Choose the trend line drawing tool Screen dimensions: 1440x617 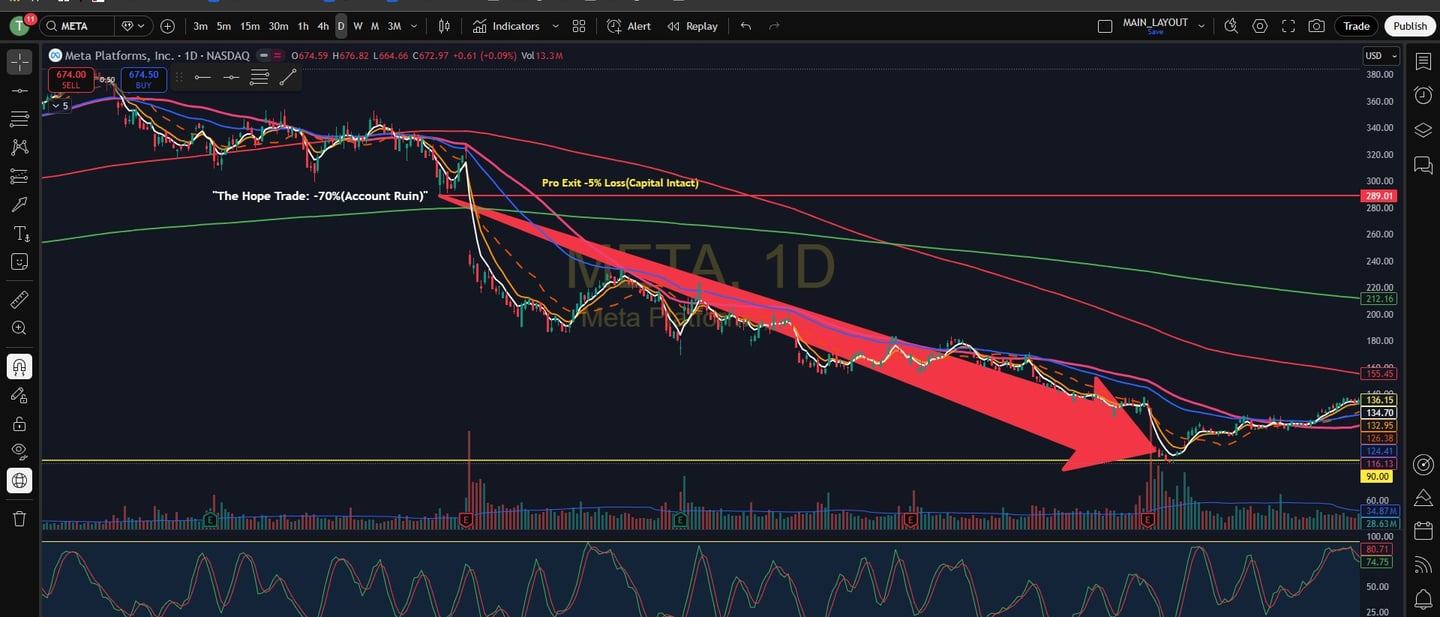pyautogui.click(x=19, y=91)
